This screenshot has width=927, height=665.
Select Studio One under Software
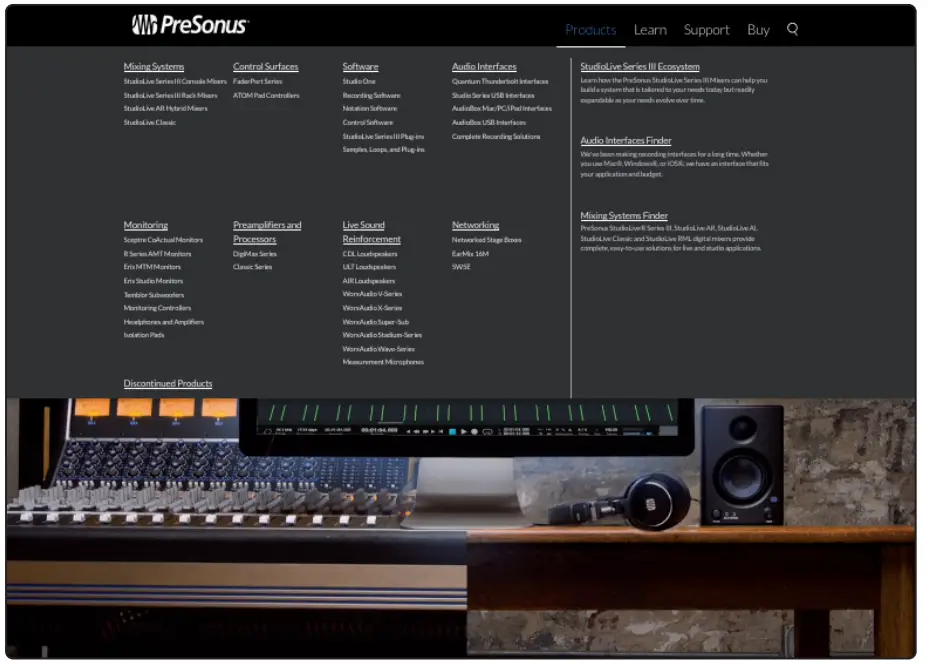point(361,79)
